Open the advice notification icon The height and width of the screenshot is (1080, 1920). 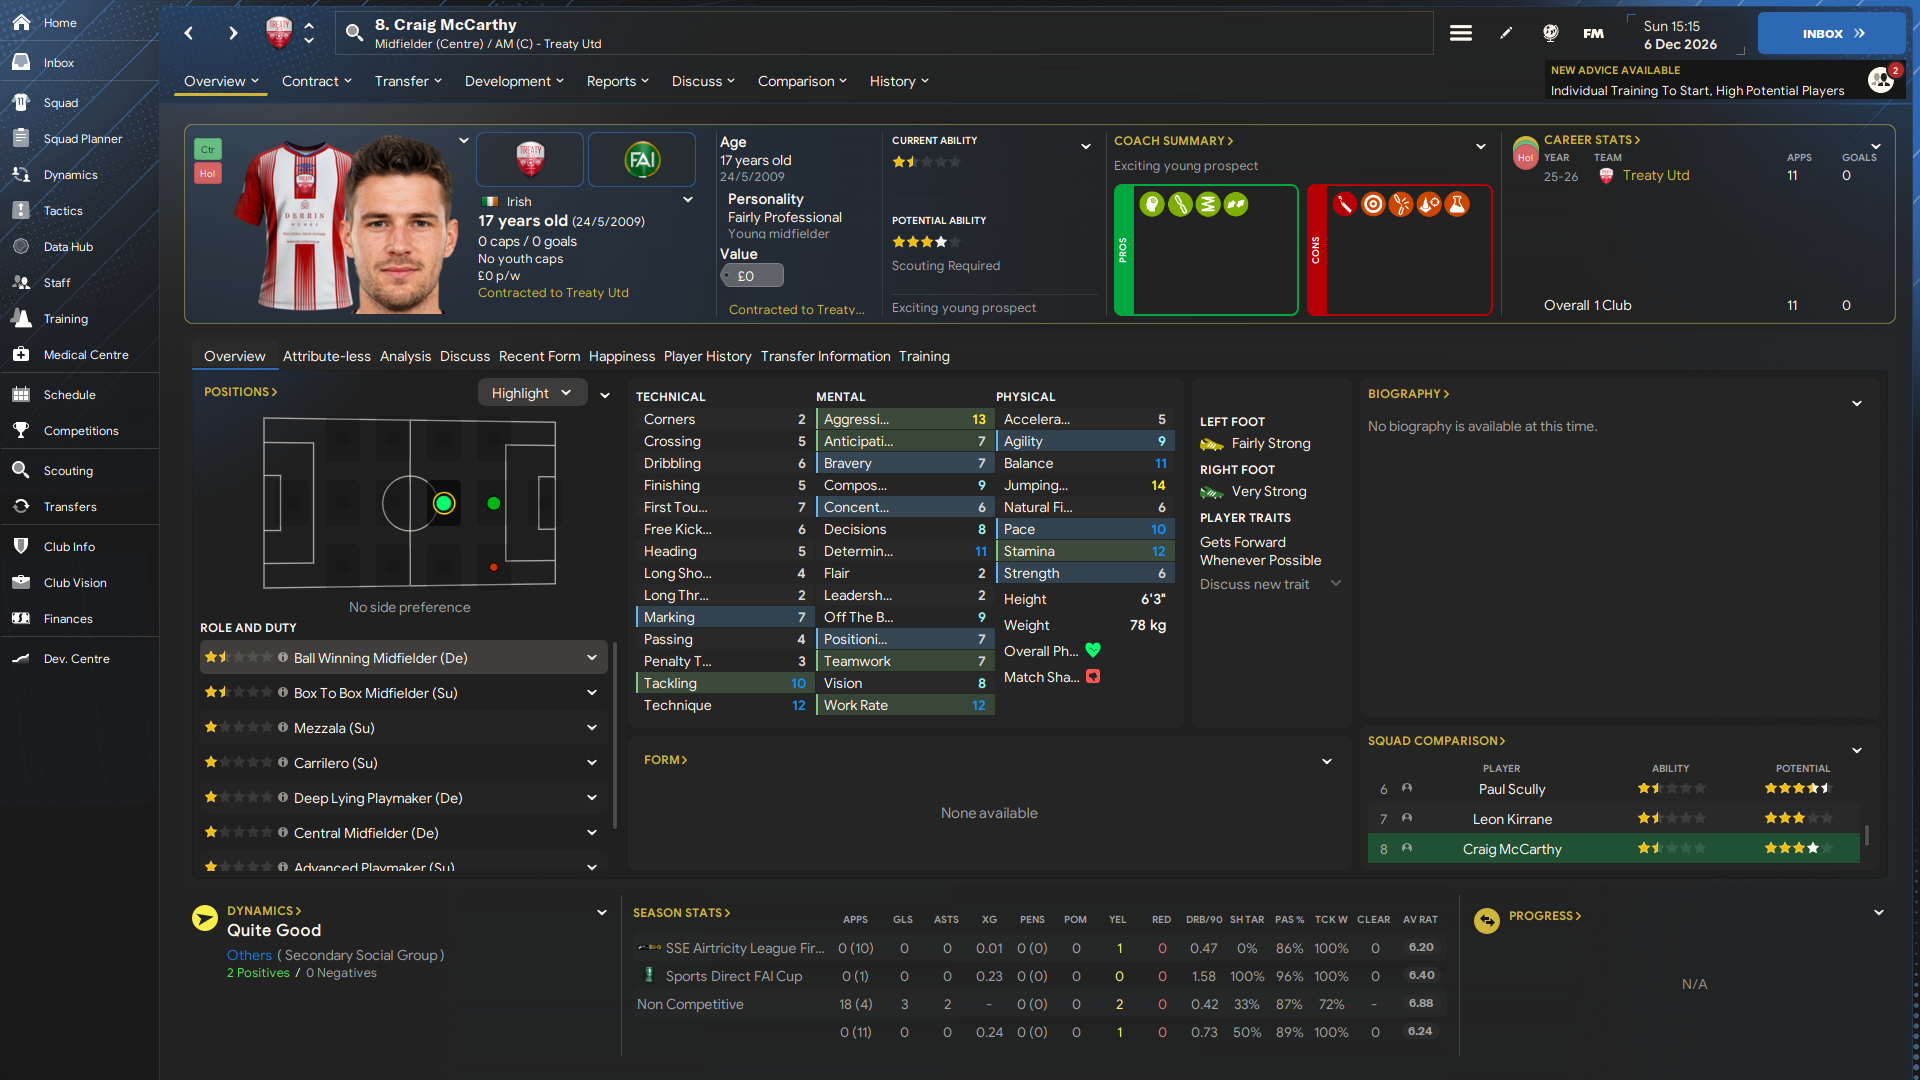point(1881,80)
